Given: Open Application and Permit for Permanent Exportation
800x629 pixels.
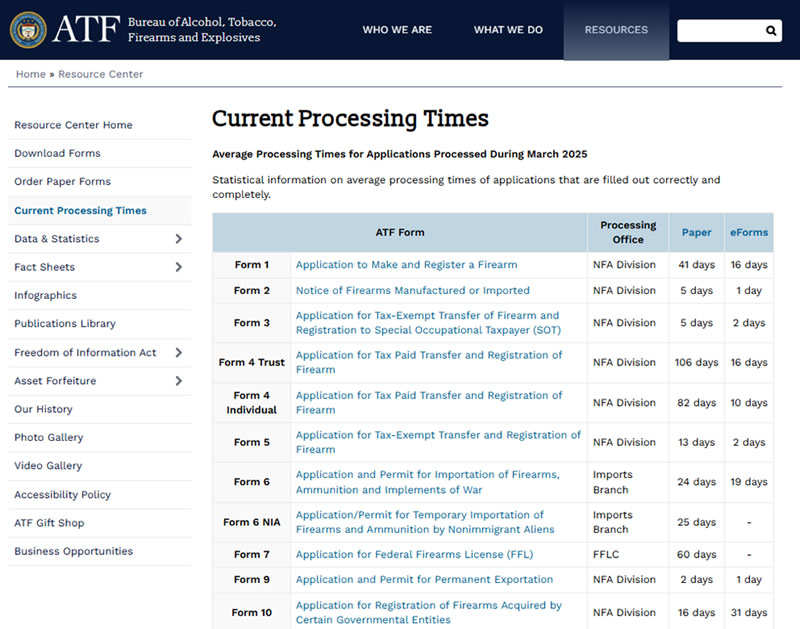Looking at the screenshot, I should [424, 580].
